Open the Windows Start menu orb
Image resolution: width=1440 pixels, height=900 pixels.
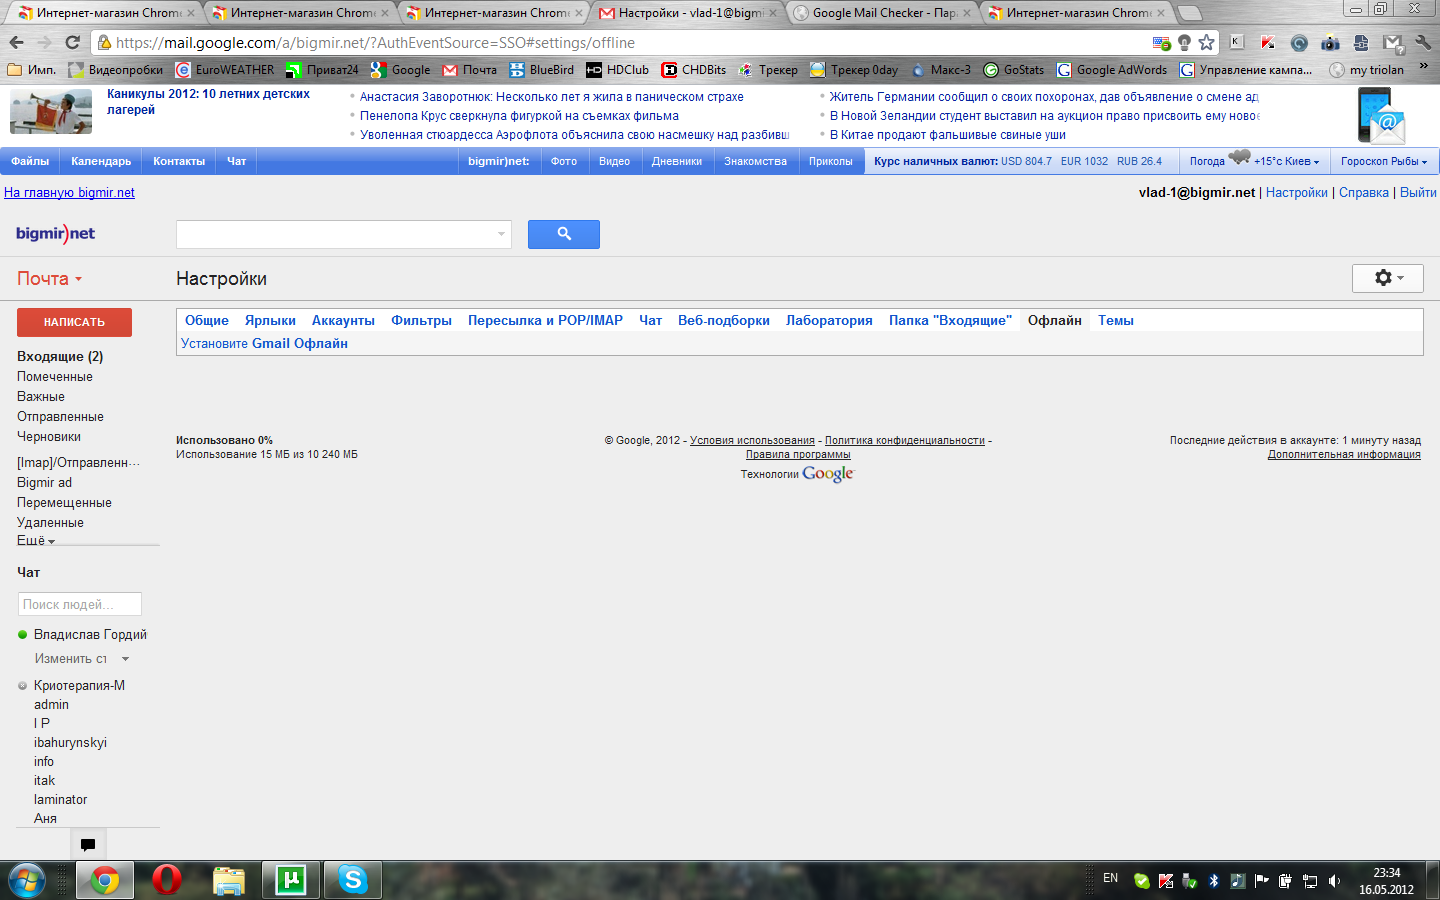tap(27, 880)
